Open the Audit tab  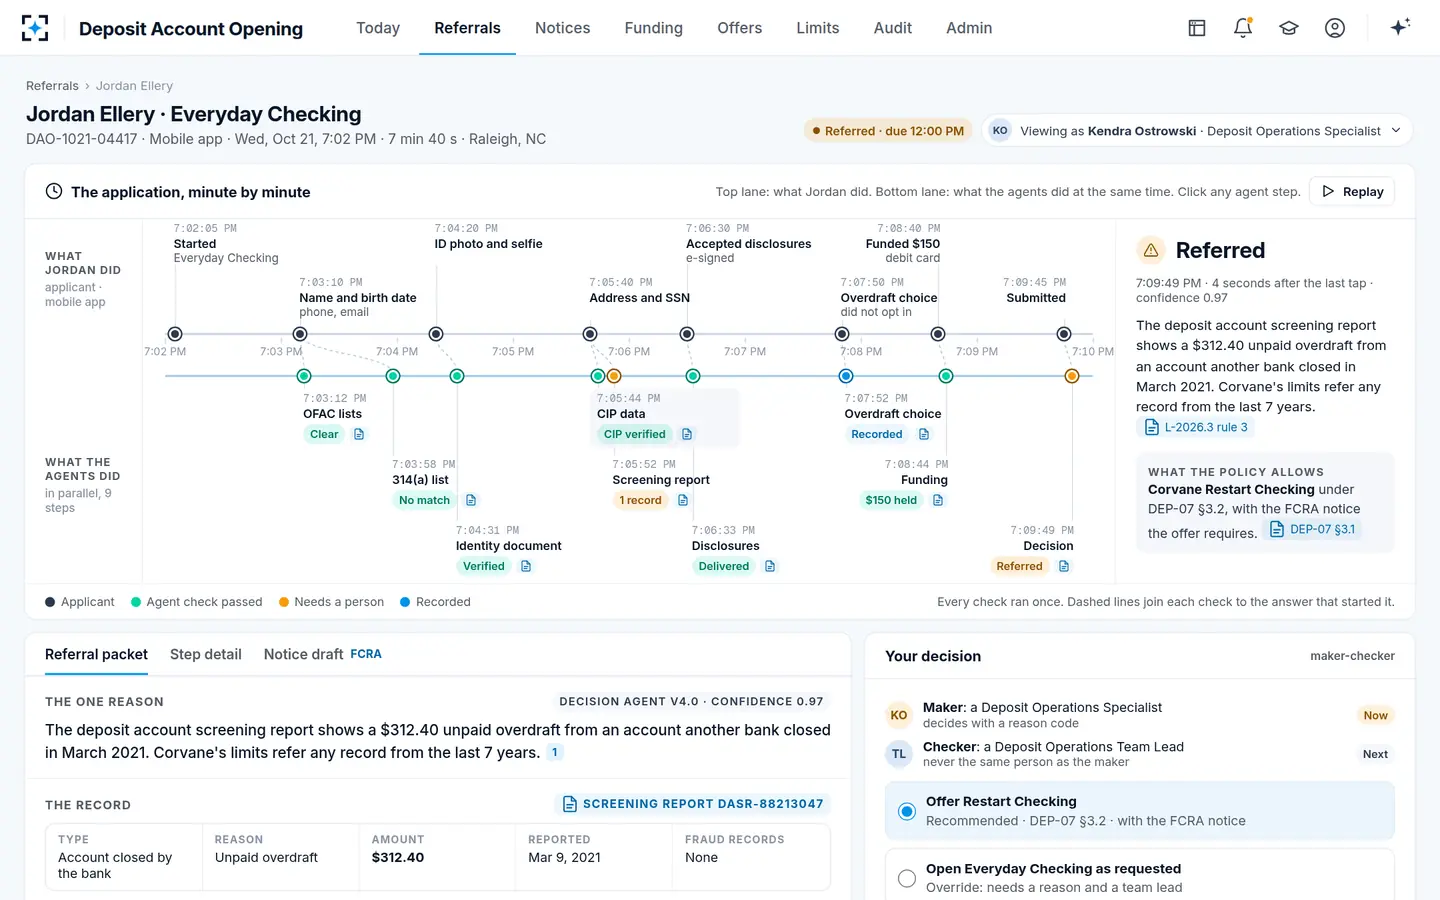click(892, 28)
